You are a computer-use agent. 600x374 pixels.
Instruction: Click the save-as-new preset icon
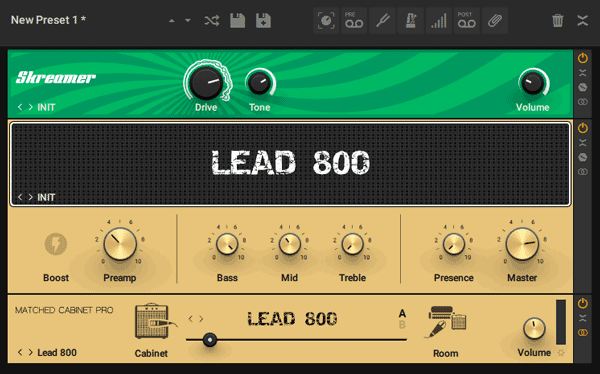(263, 20)
